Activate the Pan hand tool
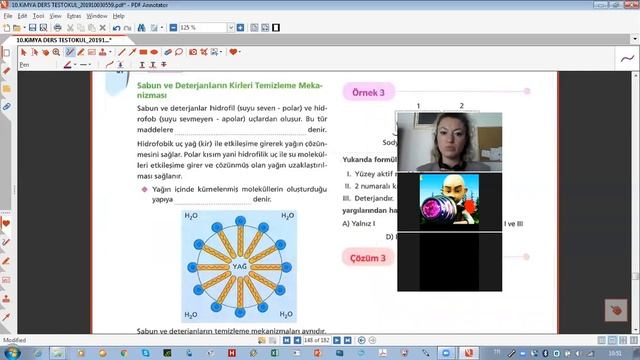 click(x=45, y=52)
